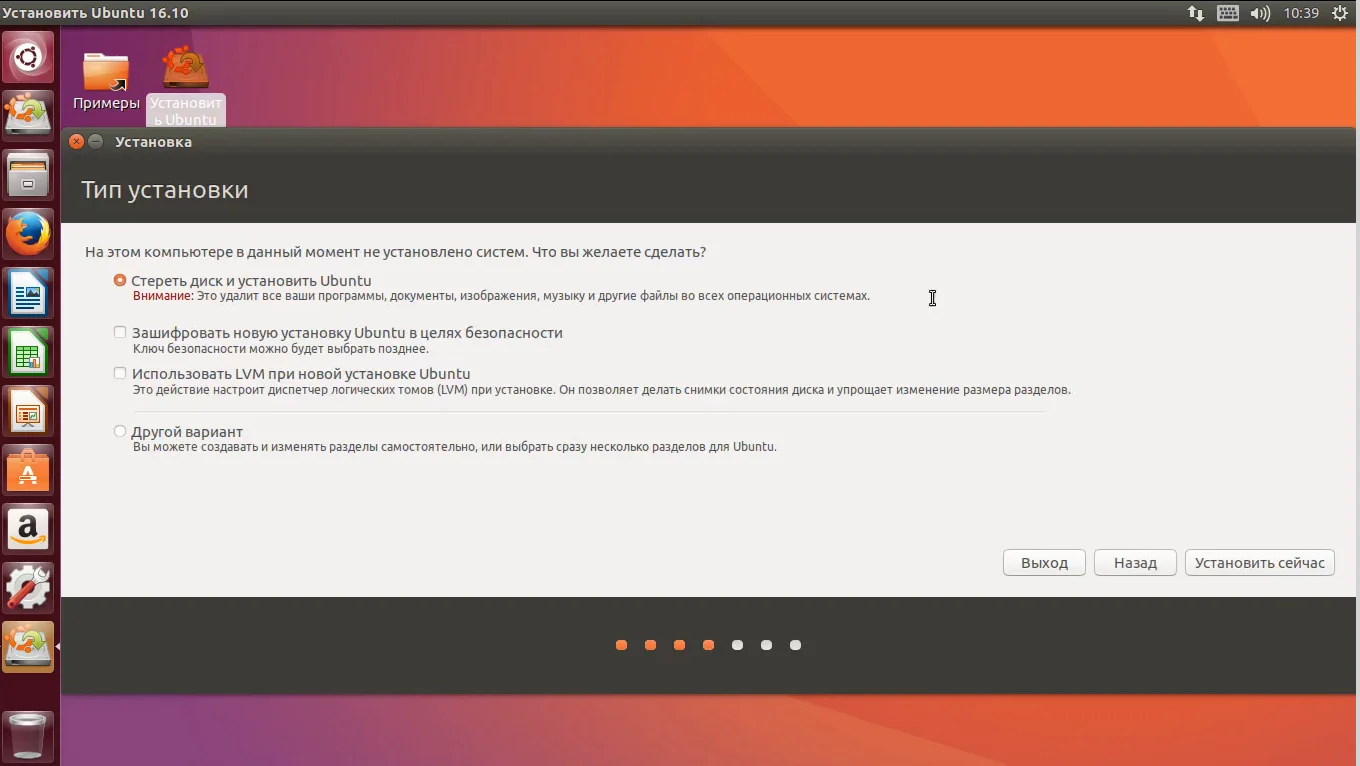Open the 10:39 clock menu
The height and width of the screenshot is (766, 1360).
1301,13
